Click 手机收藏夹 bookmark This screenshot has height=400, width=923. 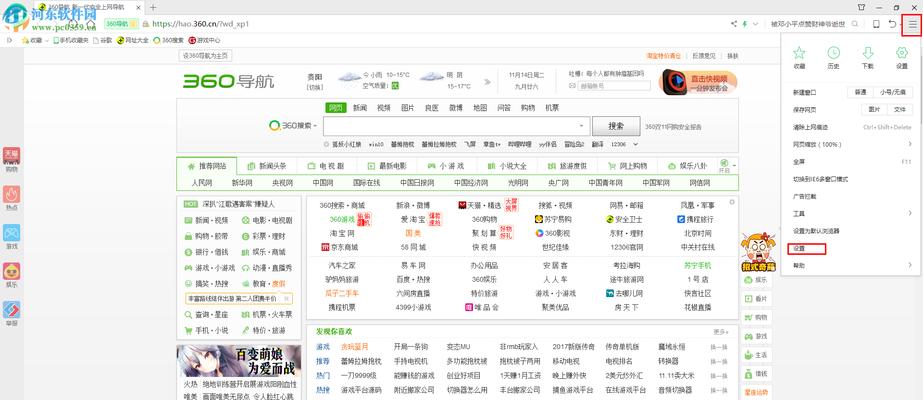(71, 41)
